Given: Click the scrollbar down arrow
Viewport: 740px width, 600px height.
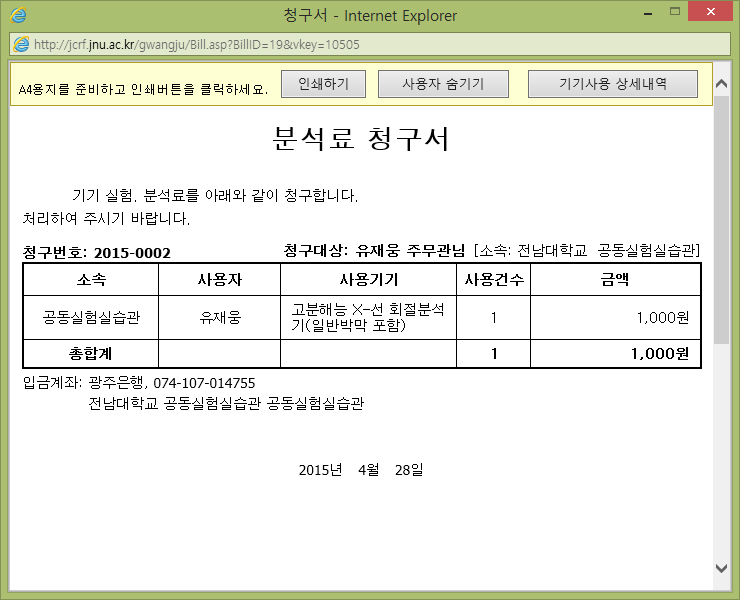Looking at the screenshot, I should 722,568.
